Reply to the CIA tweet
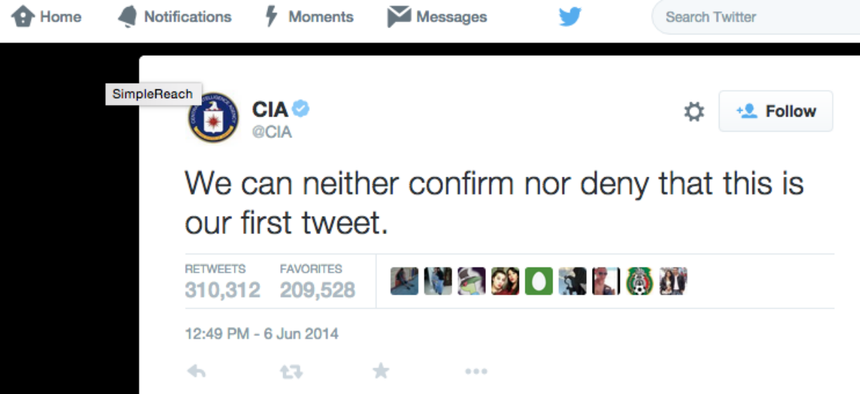 (x=196, y=372)
